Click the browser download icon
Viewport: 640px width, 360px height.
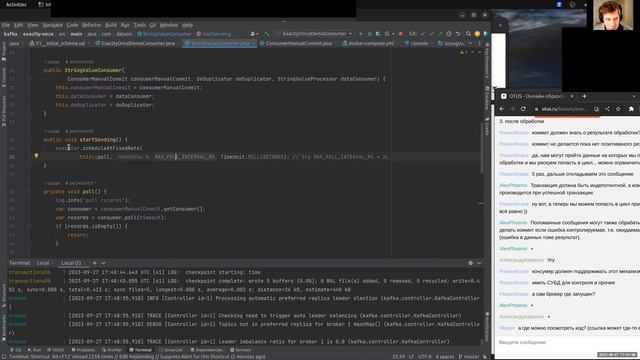click(x=596, y=109)
